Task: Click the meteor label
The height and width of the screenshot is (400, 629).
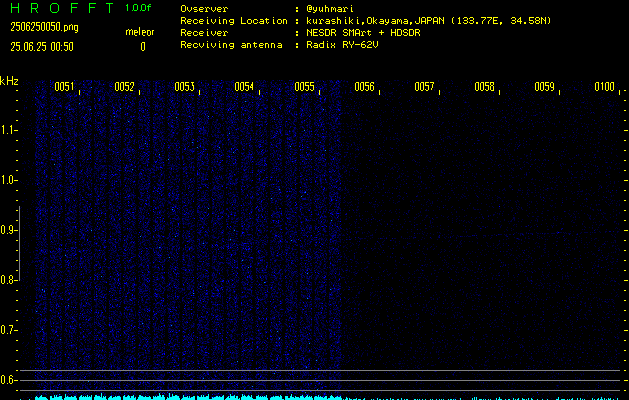Action: pos(140,32)
